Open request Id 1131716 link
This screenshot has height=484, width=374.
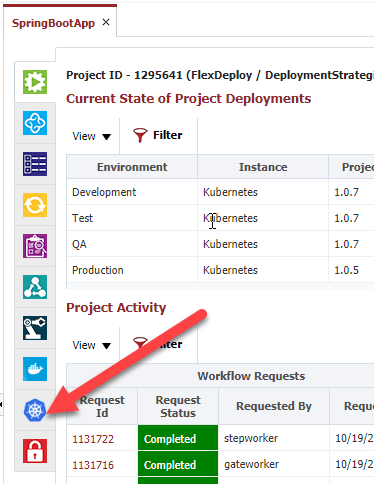click(93, 465)
